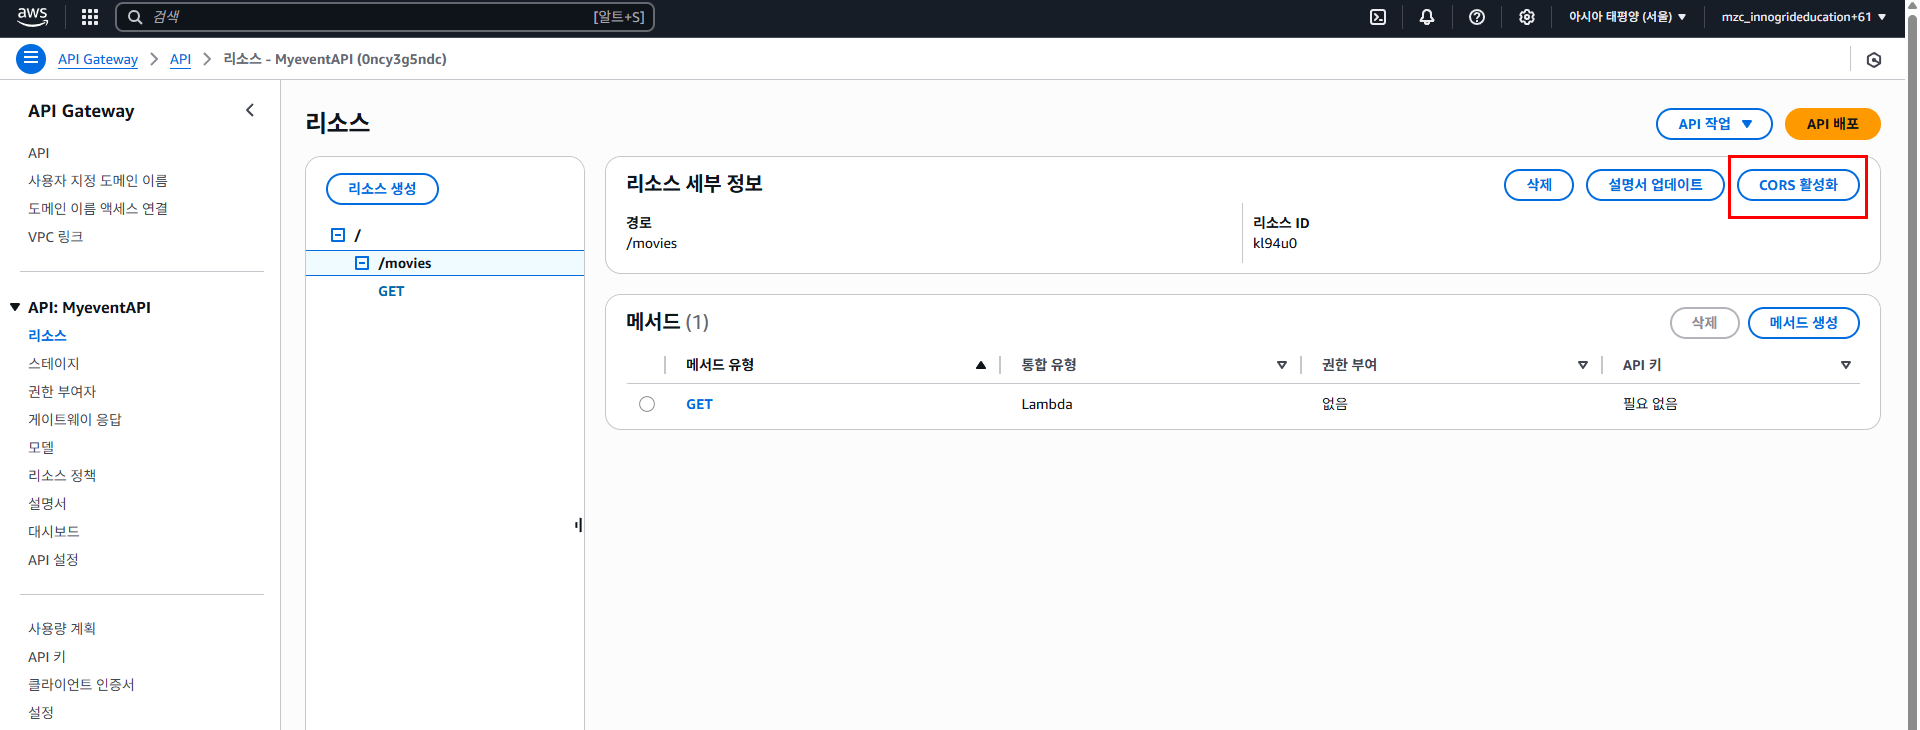Screen dimensions: 1920x730
Task: Open the AWS home logo
Action: pos(32,16)
